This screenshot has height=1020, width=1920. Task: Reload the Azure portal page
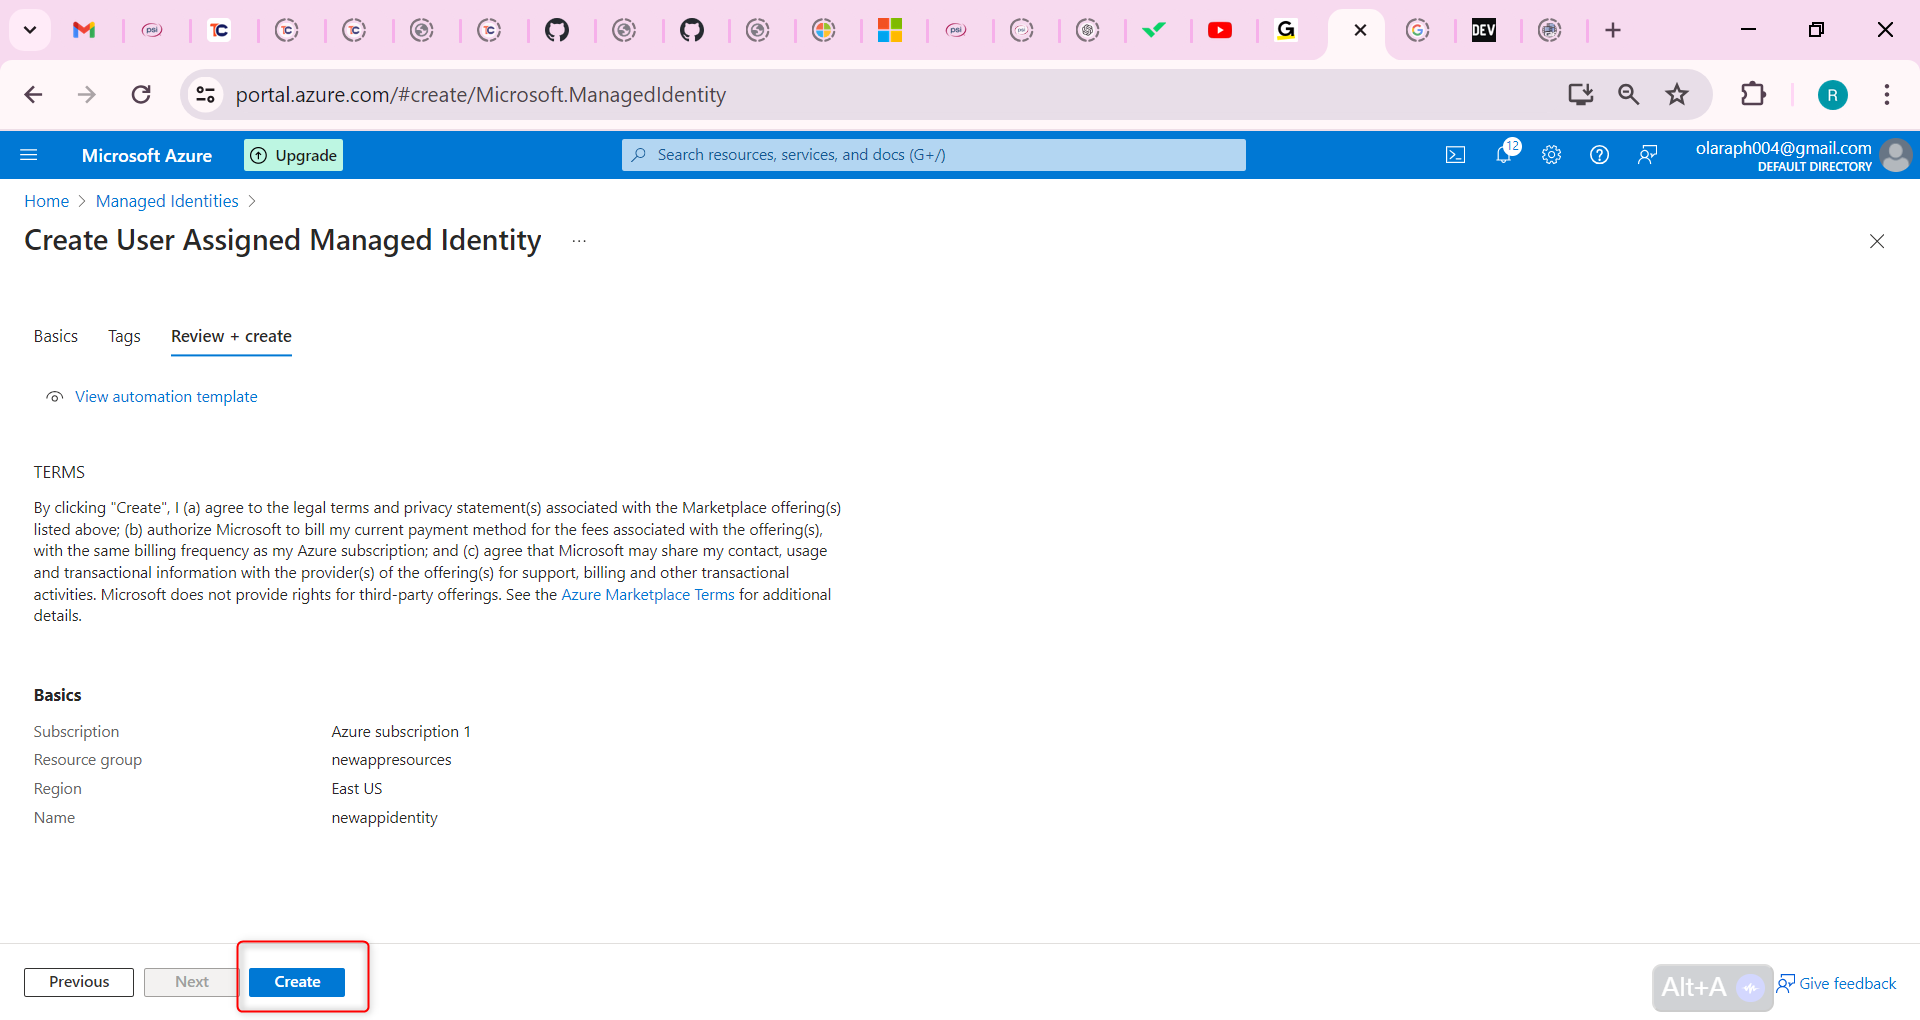141,95
